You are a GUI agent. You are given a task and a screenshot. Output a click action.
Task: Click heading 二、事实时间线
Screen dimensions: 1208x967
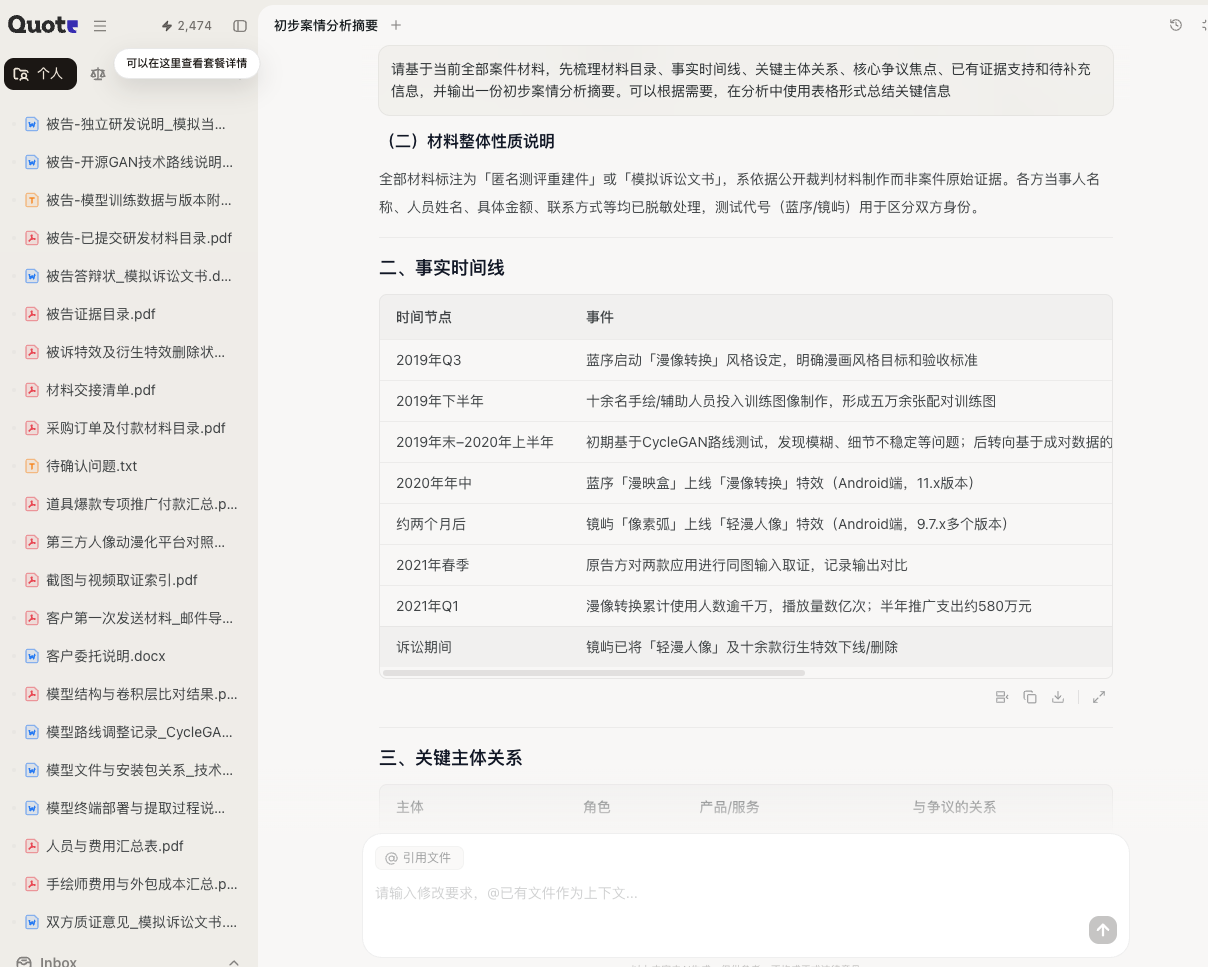pos(441,268)
